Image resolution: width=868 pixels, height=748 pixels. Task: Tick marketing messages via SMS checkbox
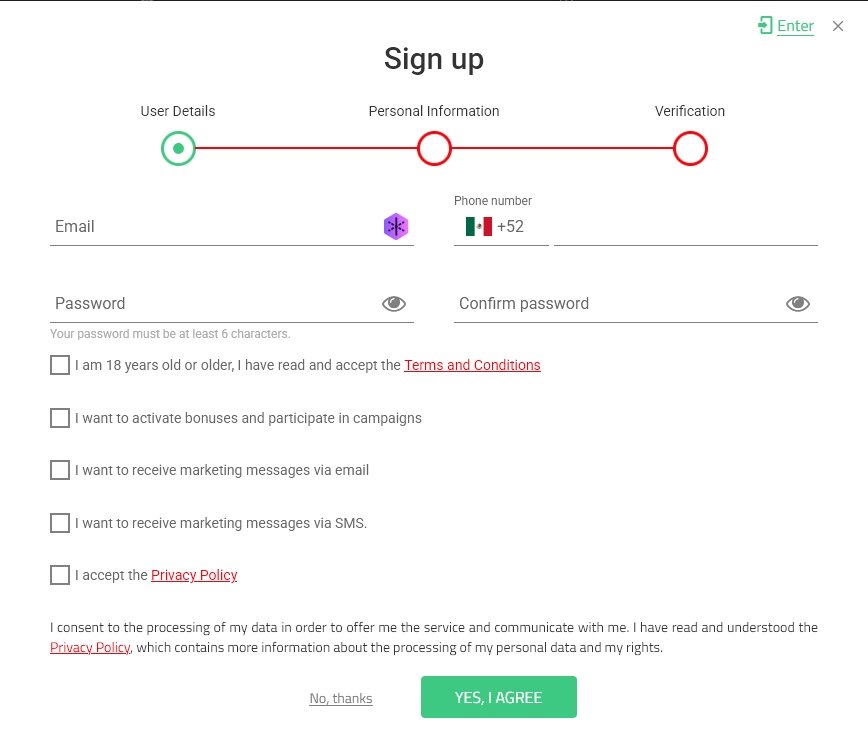click(60, 523)
